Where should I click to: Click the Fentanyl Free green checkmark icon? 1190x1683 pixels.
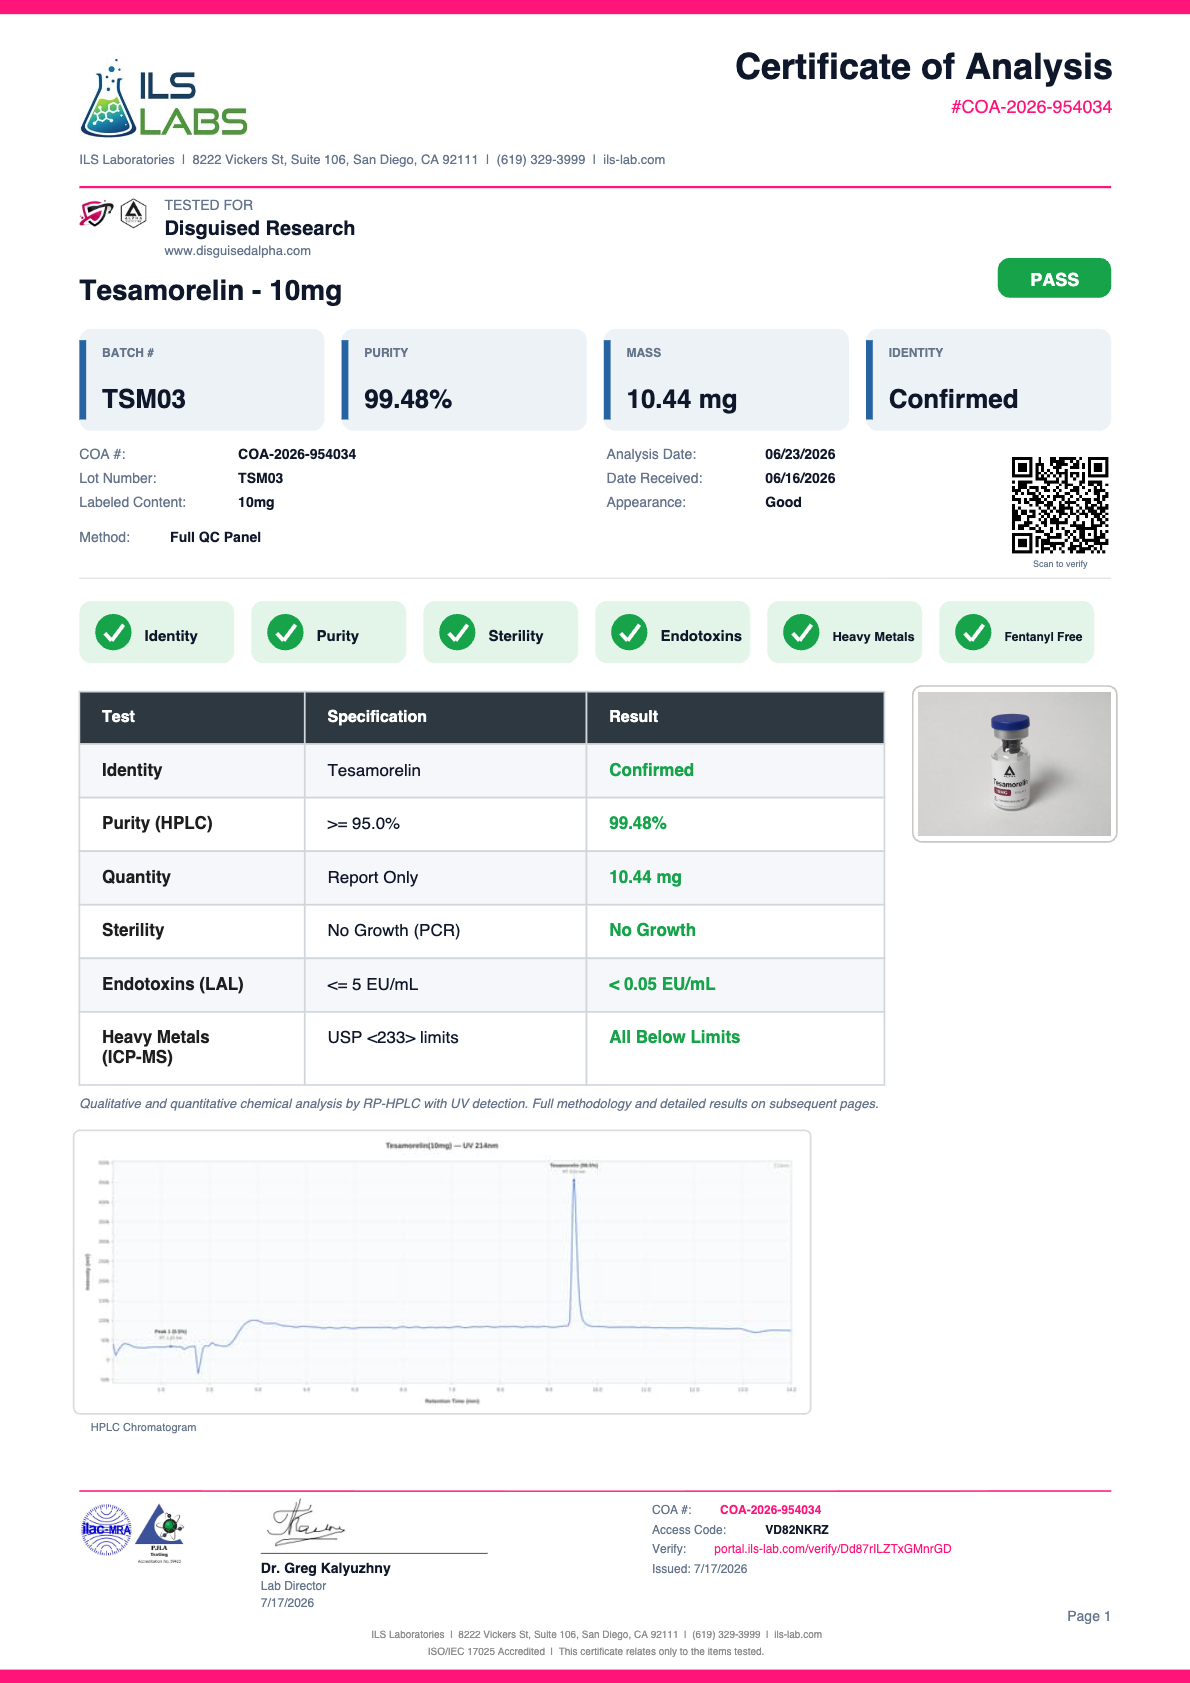point(973,632)
